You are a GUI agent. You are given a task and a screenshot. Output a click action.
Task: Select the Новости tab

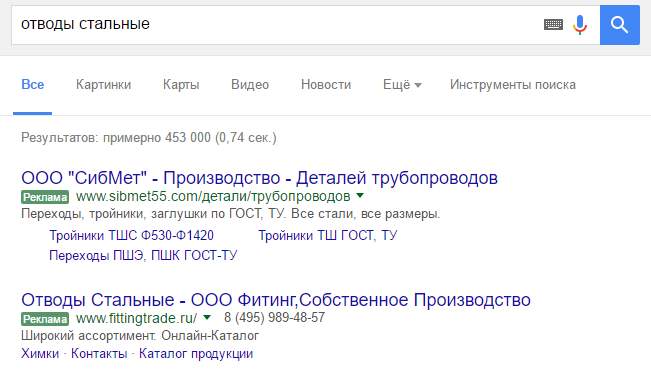[326, 85]
